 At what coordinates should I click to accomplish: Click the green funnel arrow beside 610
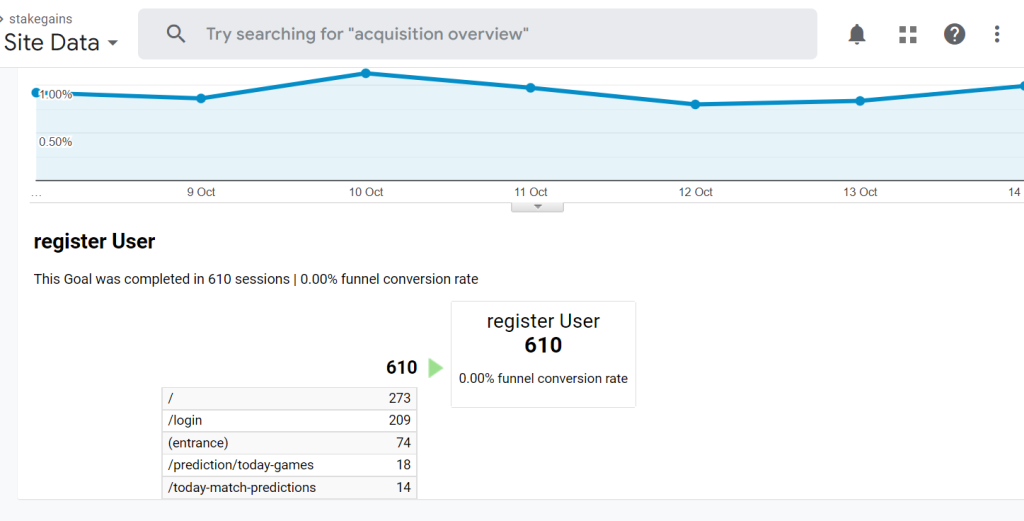point(435,368)
